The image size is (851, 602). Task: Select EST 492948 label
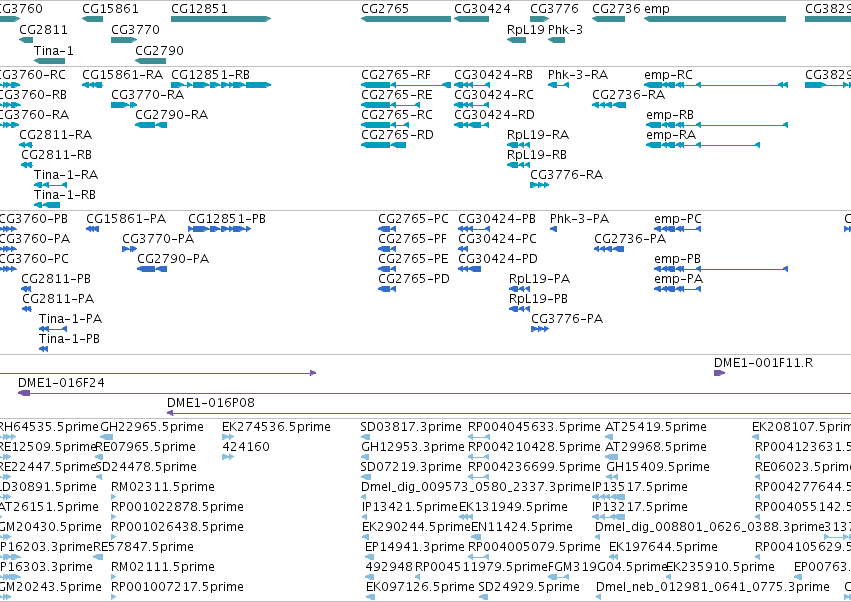[x=389, y=567]
